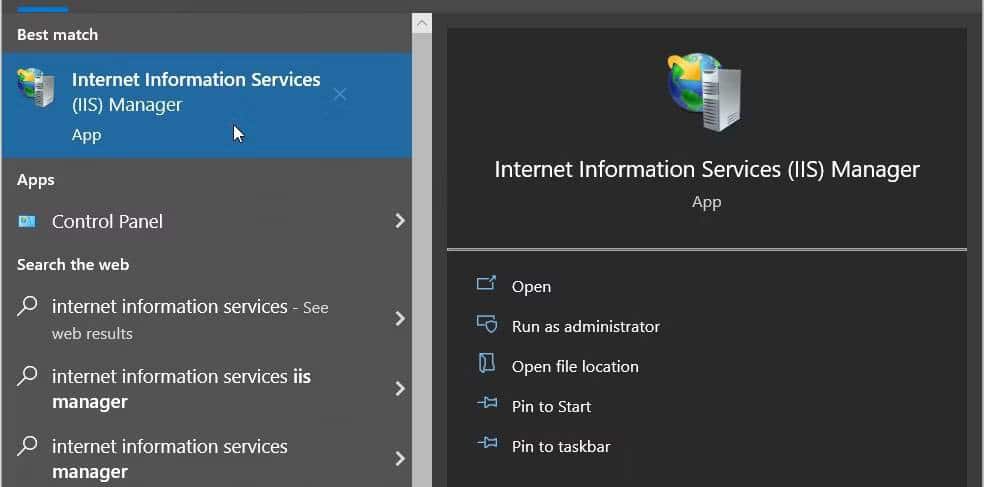This screenshot has height=487, width=984.
Task: Click the IIS Manager icon in Best match
Action: pyautogui.click(x=36, y=87)
